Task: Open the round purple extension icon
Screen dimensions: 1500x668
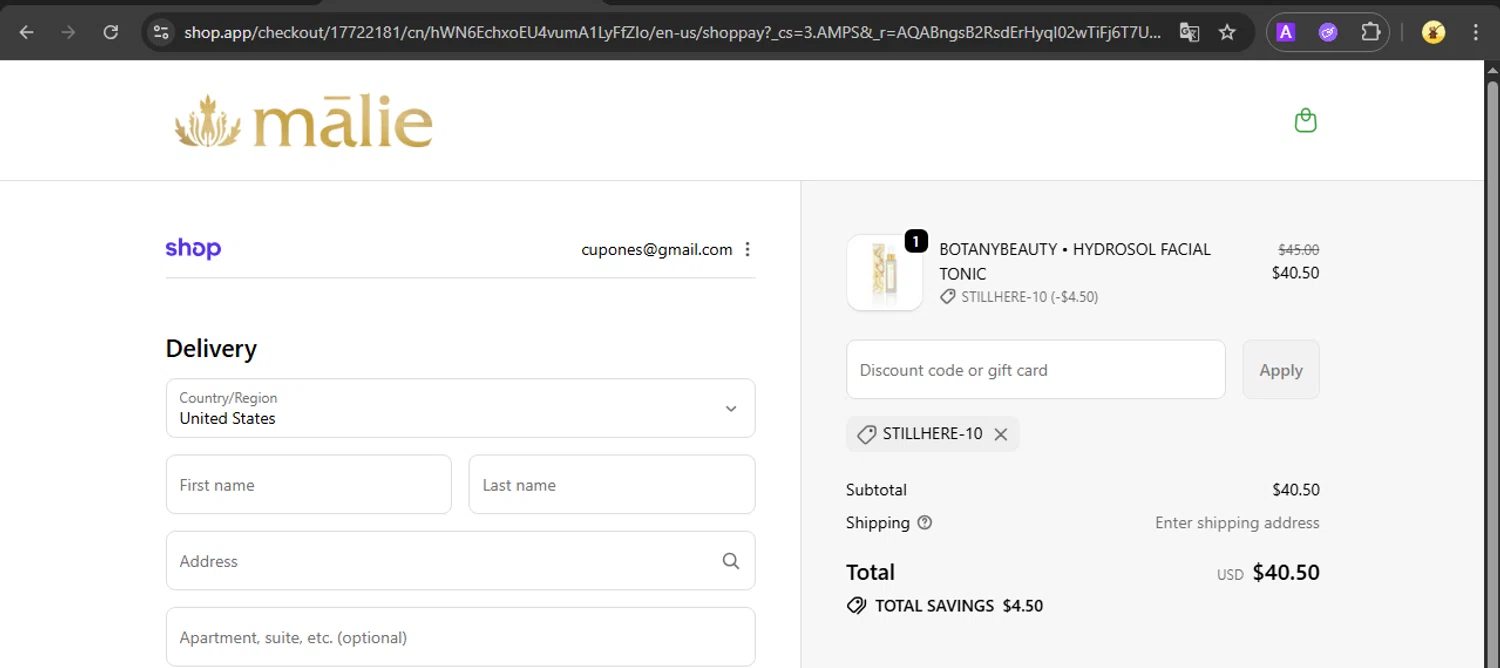Action: tap(1328, 32)
